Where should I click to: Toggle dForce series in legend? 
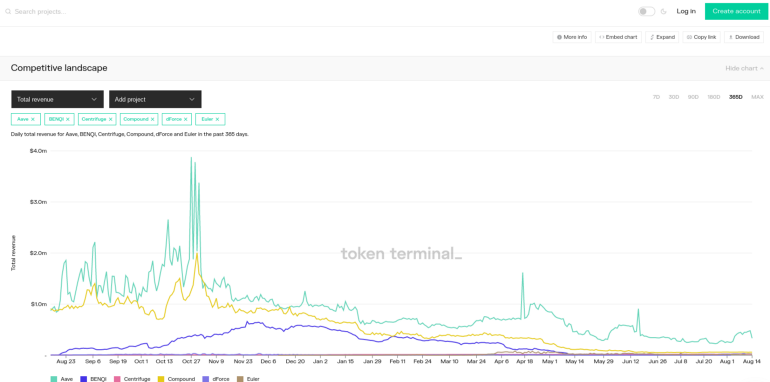216,379
